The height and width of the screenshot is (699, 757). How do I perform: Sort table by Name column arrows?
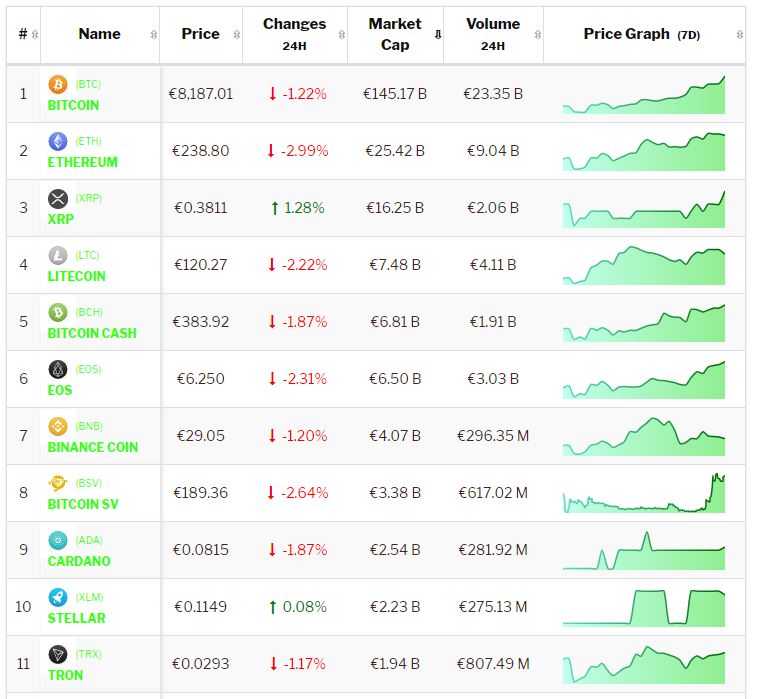pos(153,34)
